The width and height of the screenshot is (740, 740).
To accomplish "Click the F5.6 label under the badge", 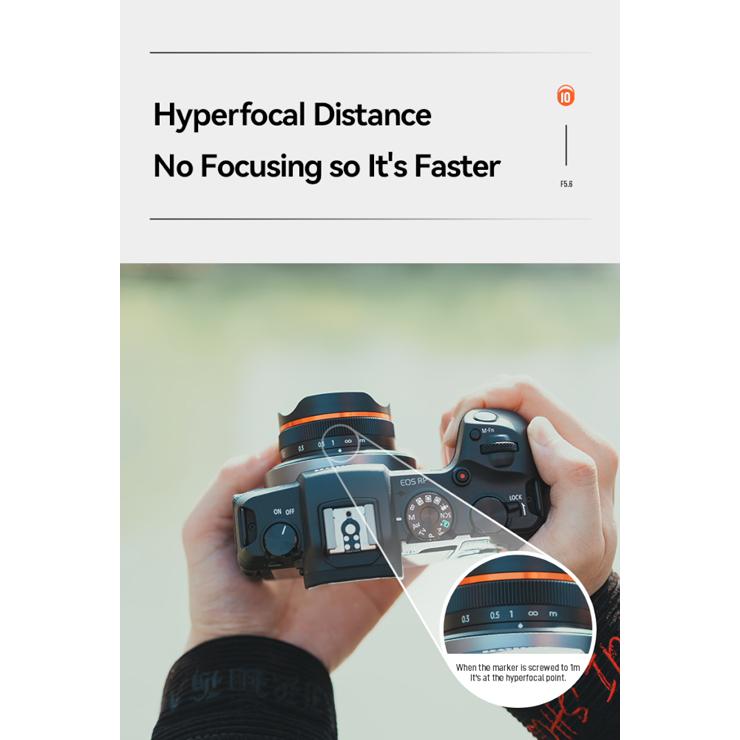I will [x=566, y=184].
